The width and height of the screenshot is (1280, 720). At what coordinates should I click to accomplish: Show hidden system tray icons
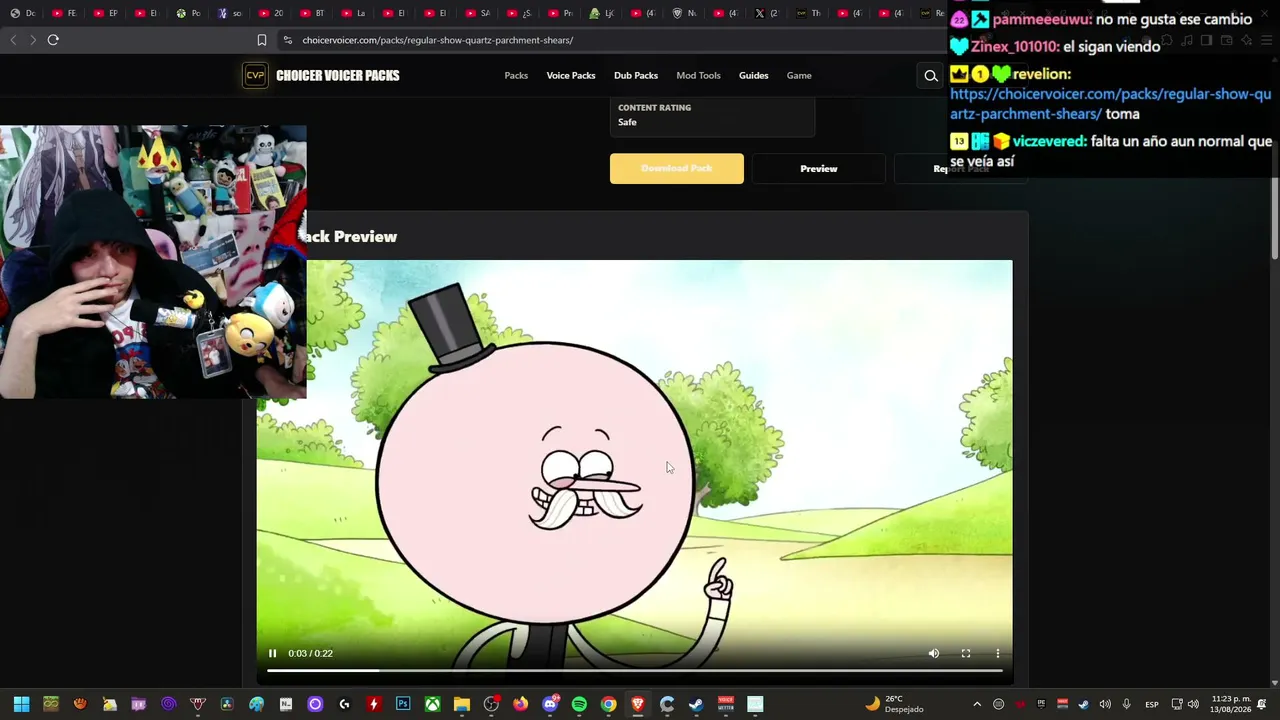tap(977, 704)
